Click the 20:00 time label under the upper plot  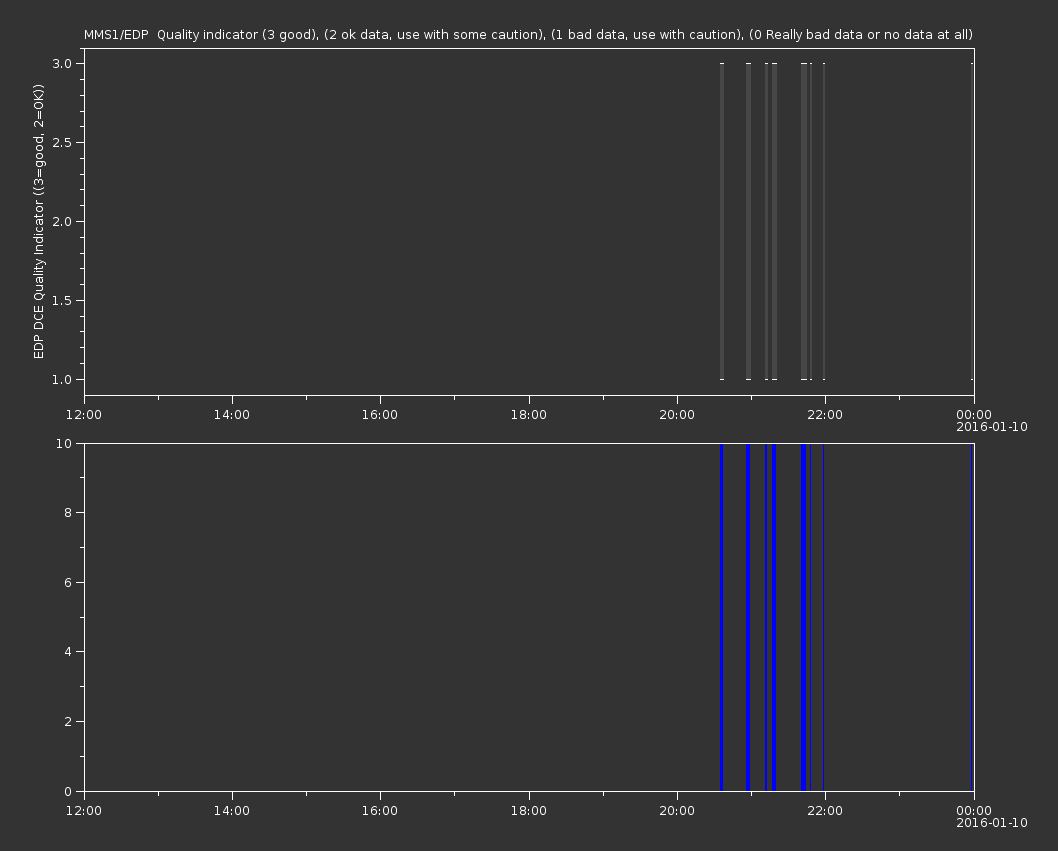677,414
